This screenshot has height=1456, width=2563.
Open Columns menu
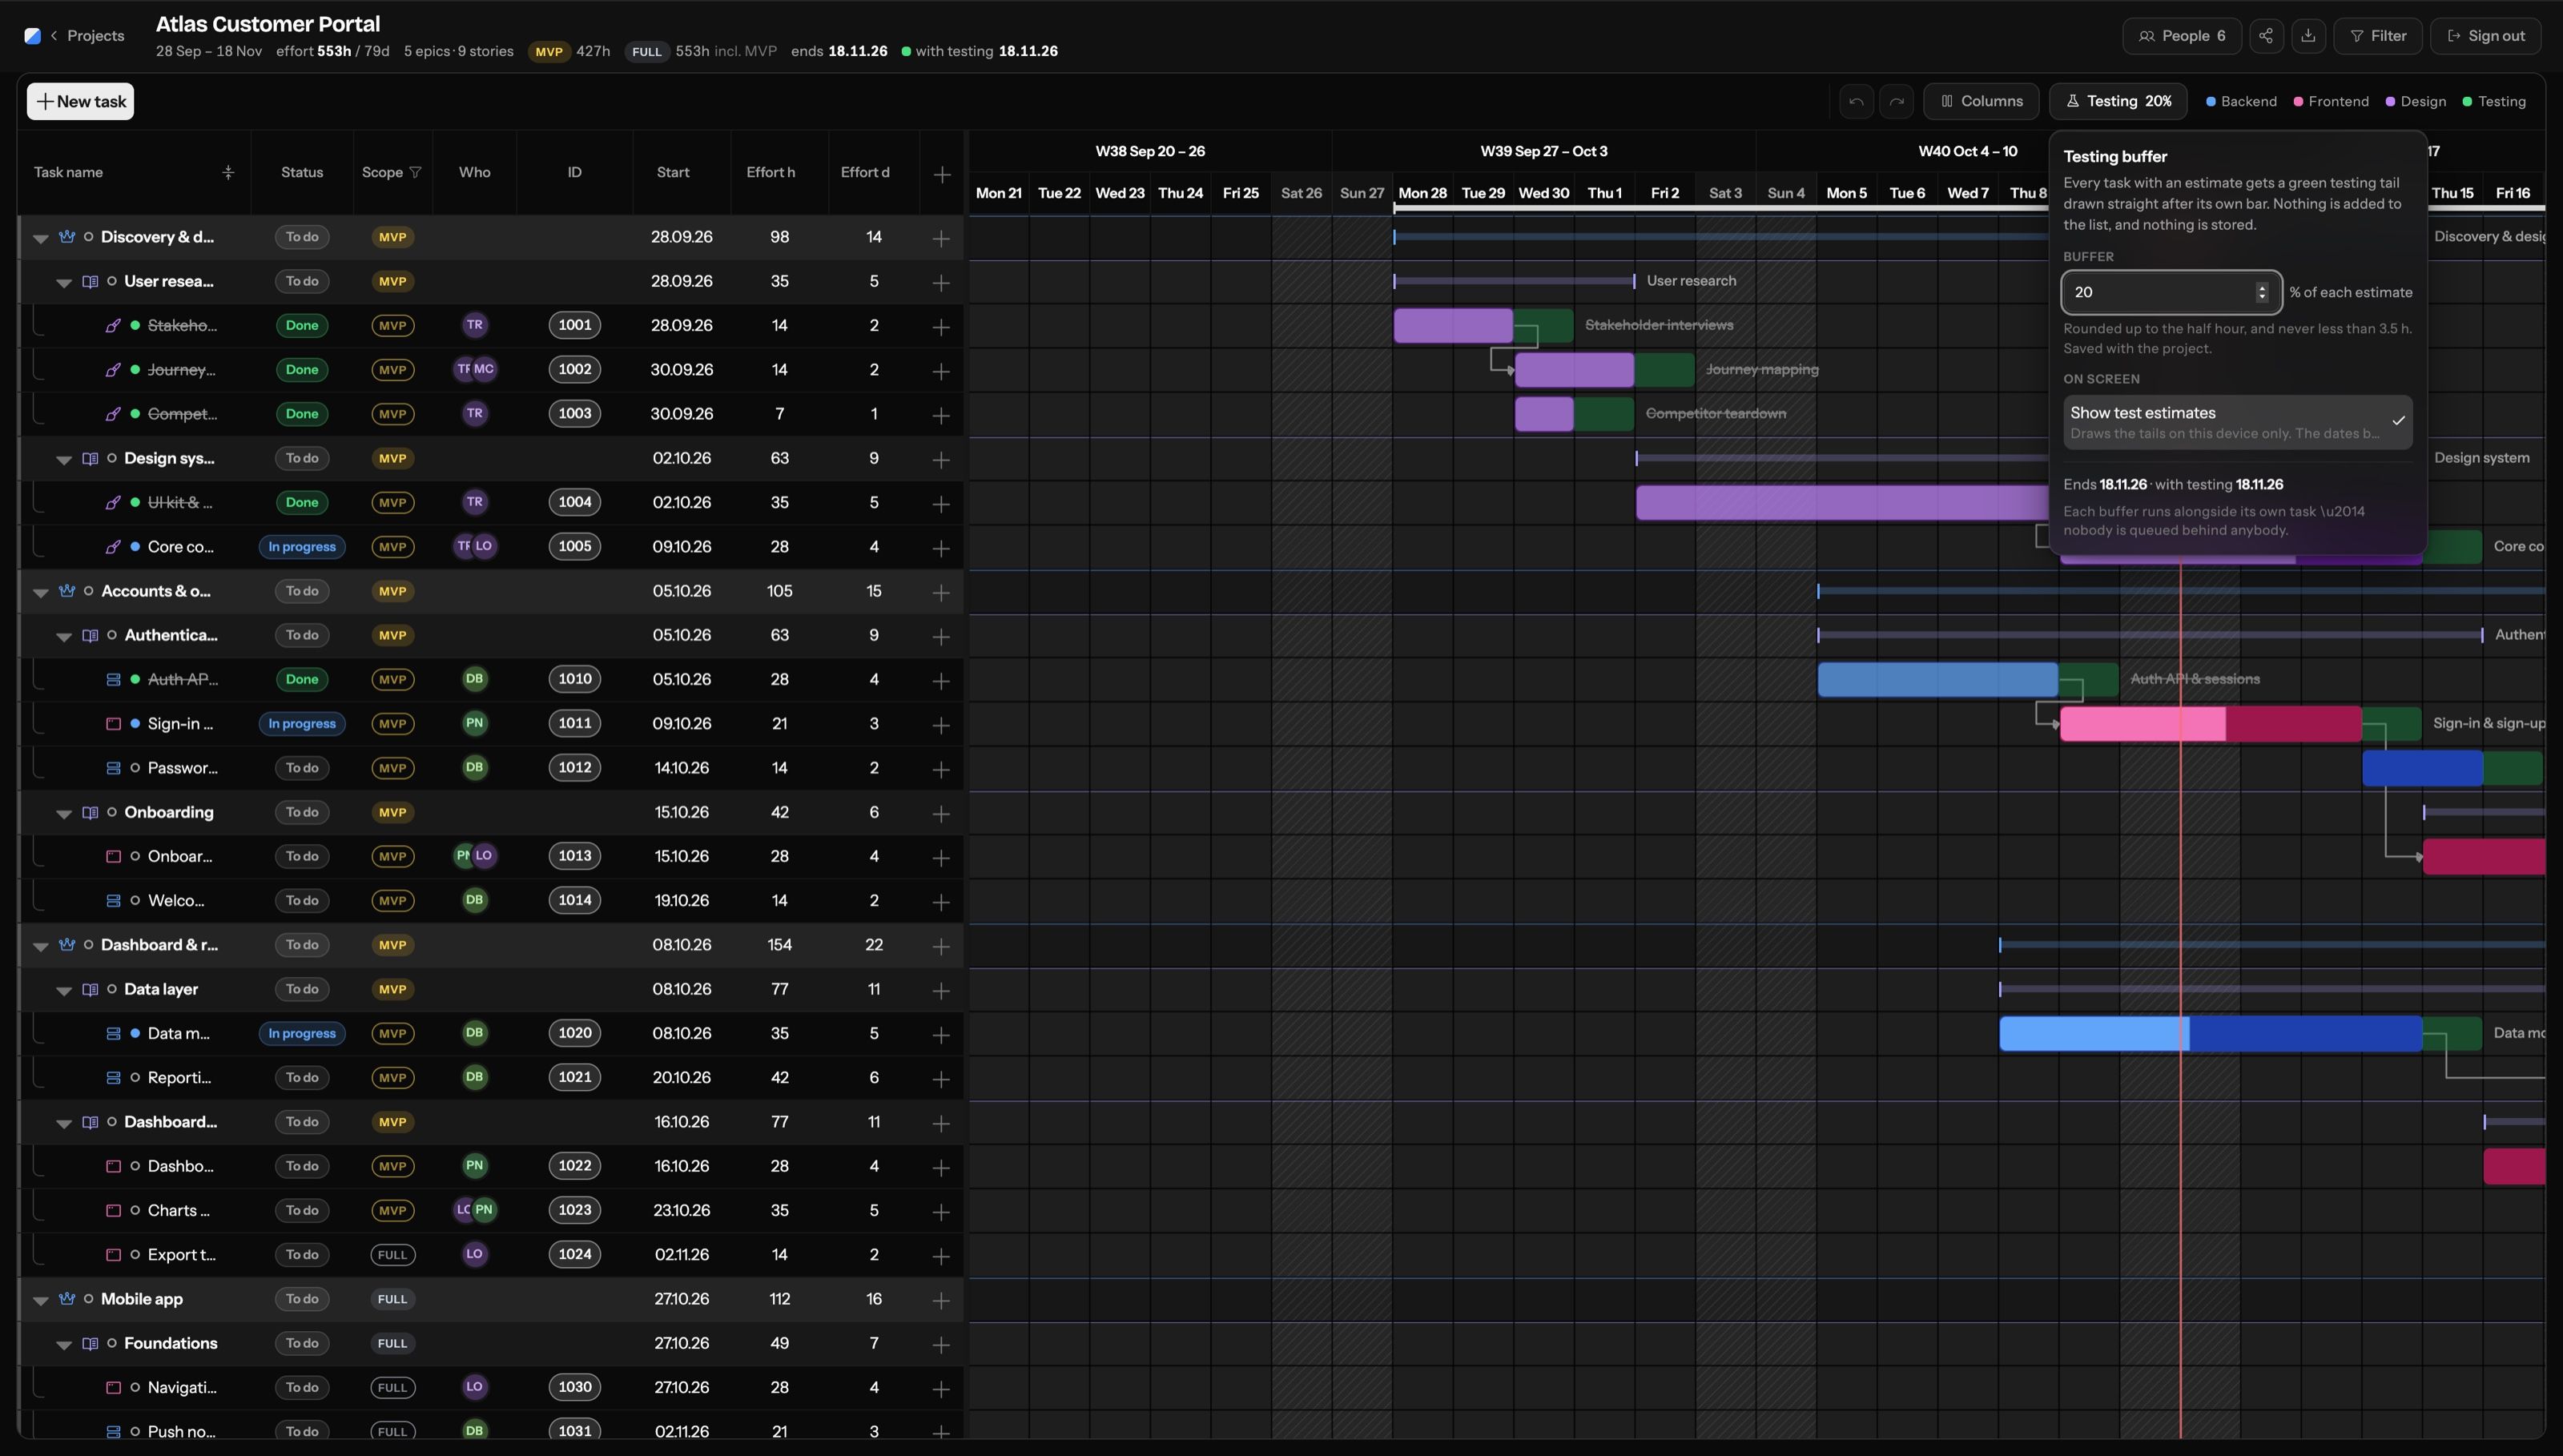(x=1981, y=101)
